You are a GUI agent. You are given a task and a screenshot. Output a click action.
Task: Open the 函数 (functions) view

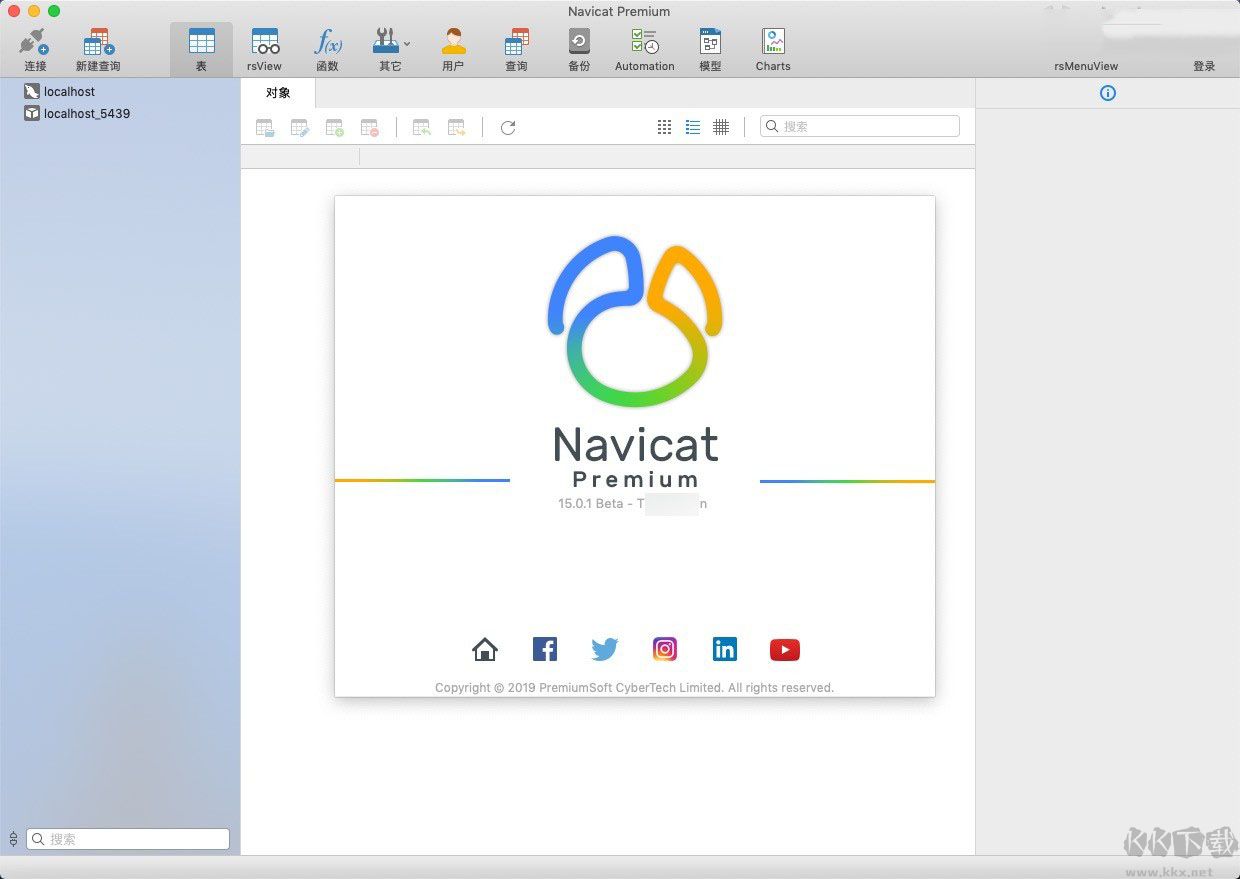[x=328, y=45]
